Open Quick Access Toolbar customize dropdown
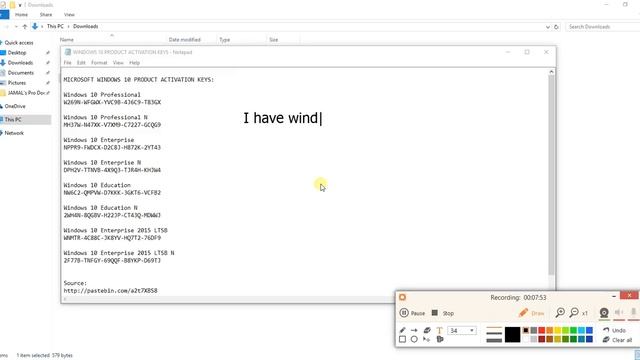640x360 pixels. click(20, 5)
